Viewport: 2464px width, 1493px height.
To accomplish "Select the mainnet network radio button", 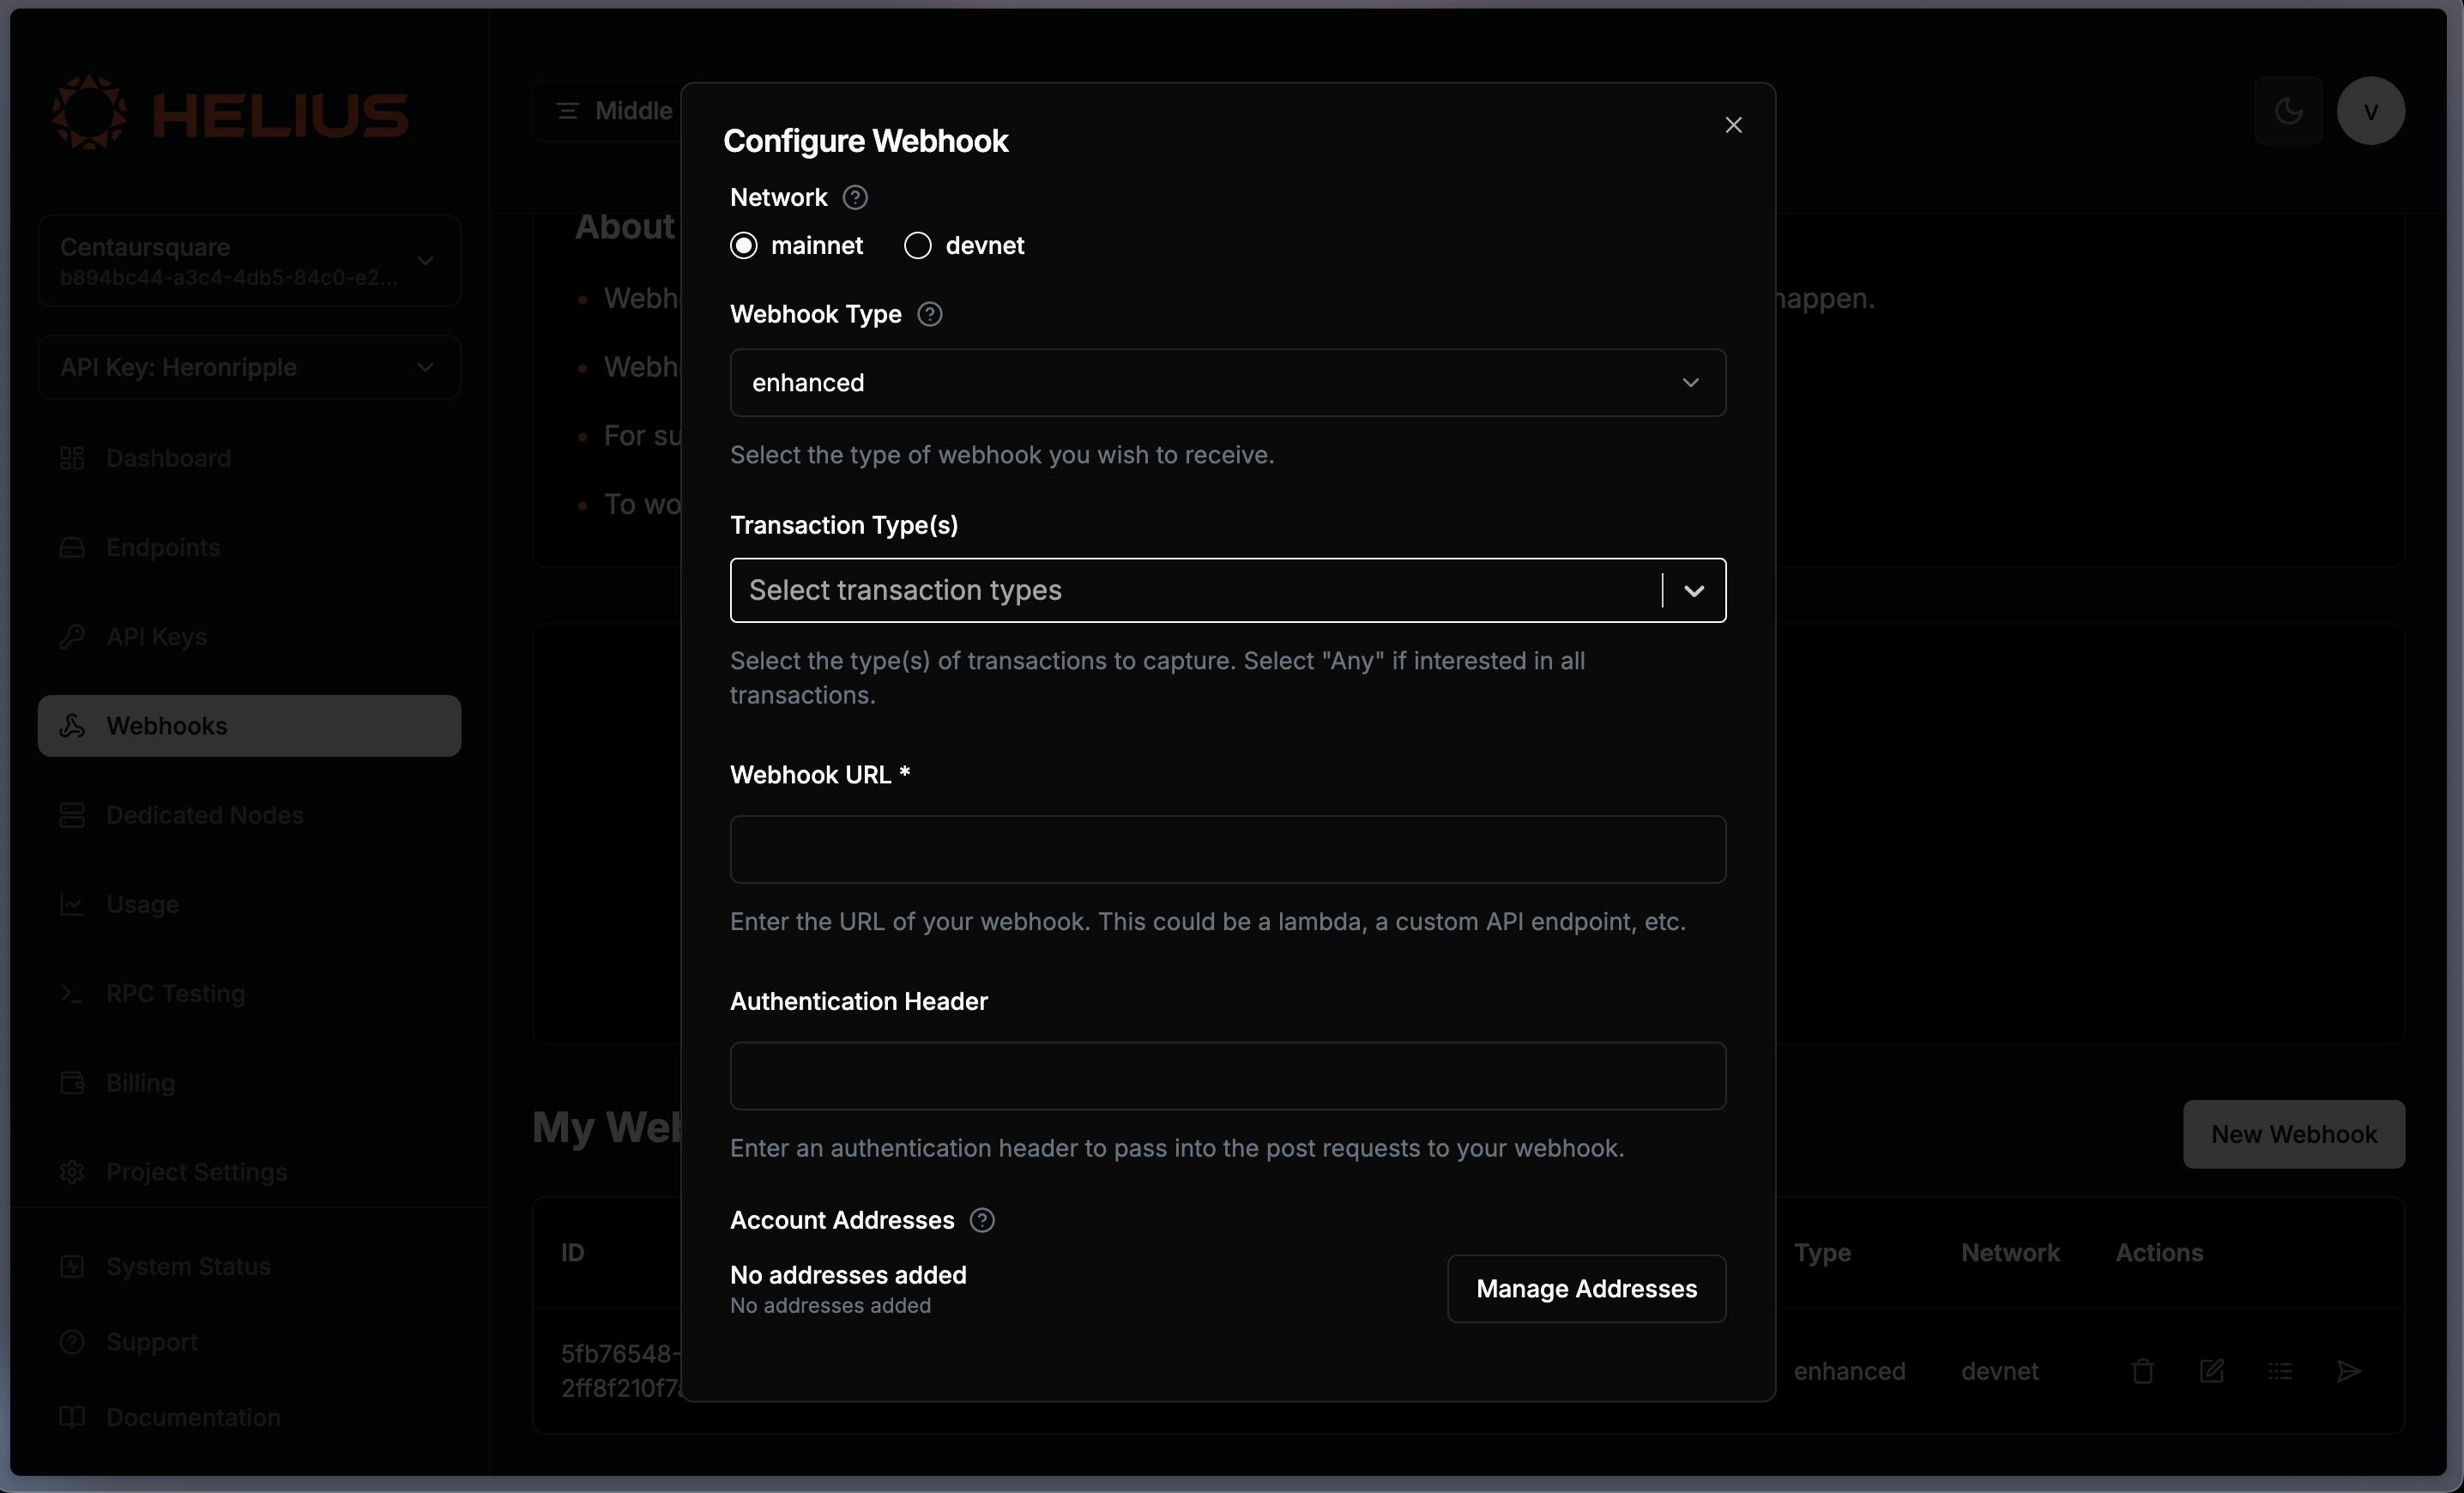I will click(x=744, y=245).
